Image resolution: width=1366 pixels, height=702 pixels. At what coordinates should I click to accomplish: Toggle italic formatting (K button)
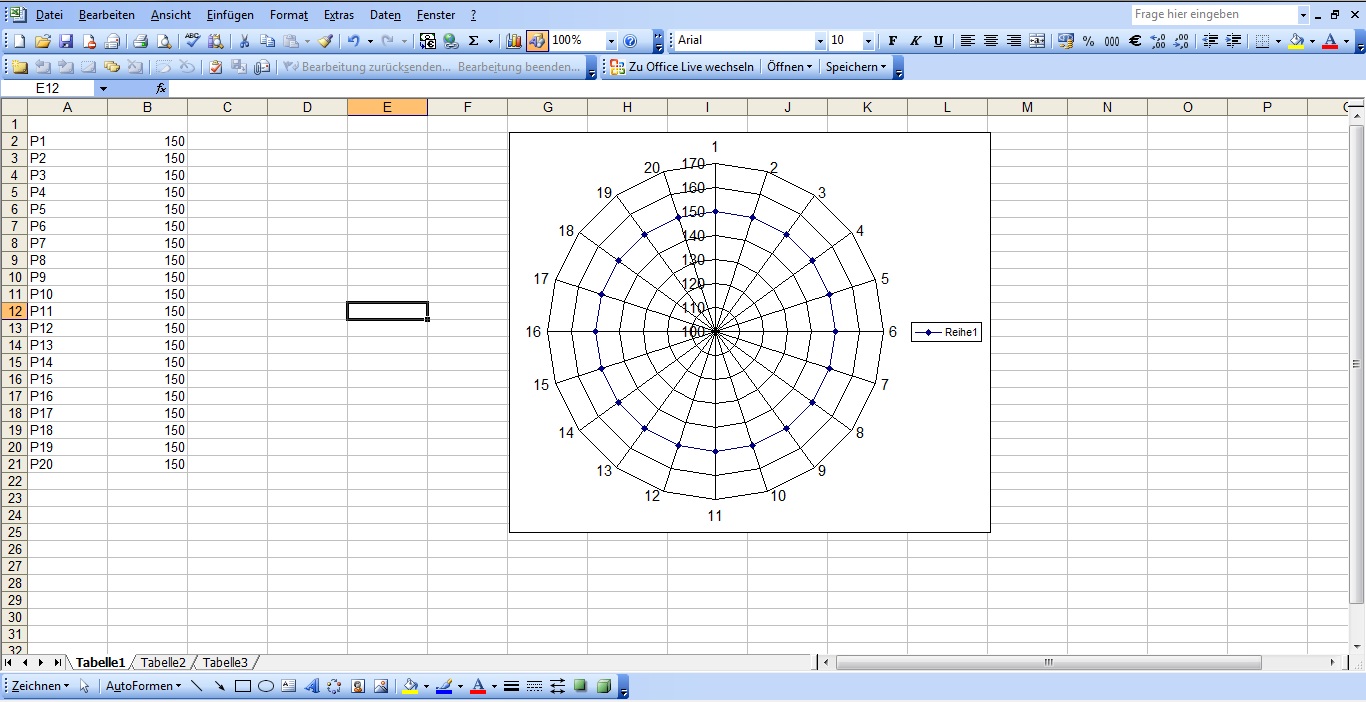click(915, 41)
